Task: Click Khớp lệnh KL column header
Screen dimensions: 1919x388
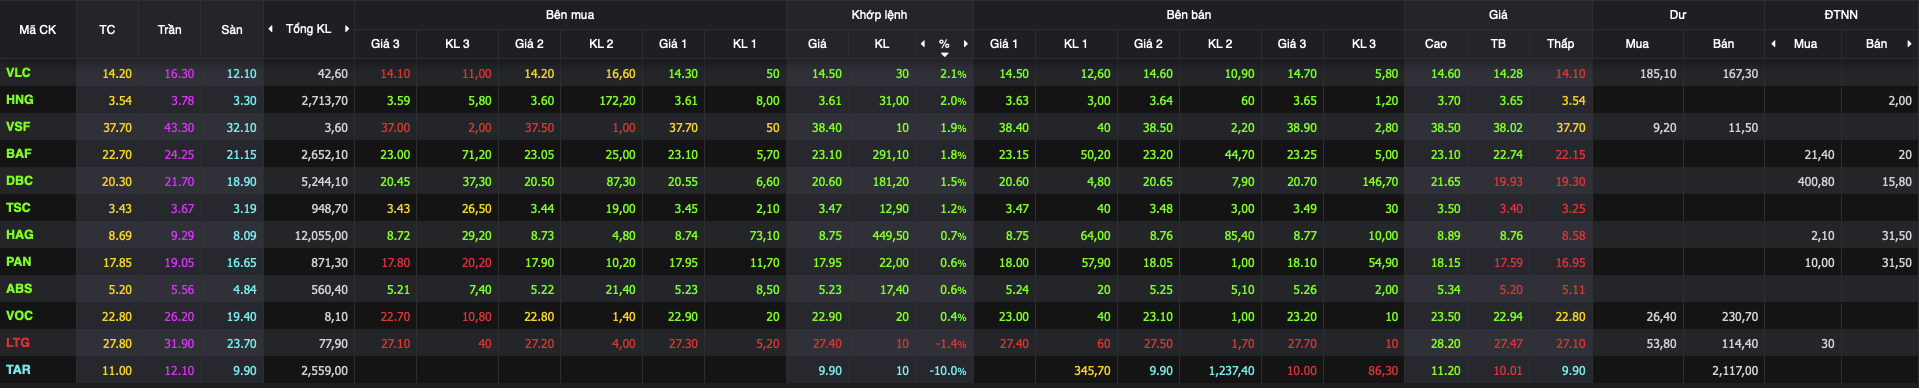Action: pos(881,44)
